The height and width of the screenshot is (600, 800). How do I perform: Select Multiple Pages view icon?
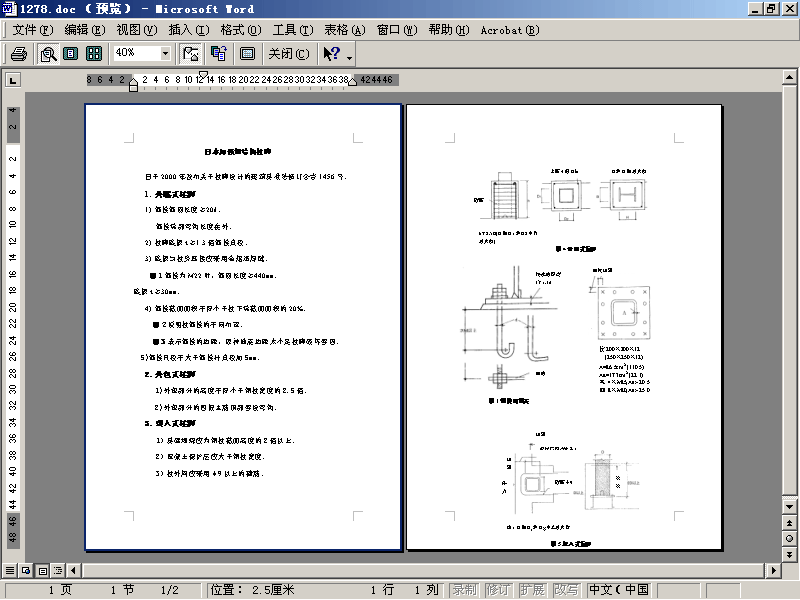[94, 54]
